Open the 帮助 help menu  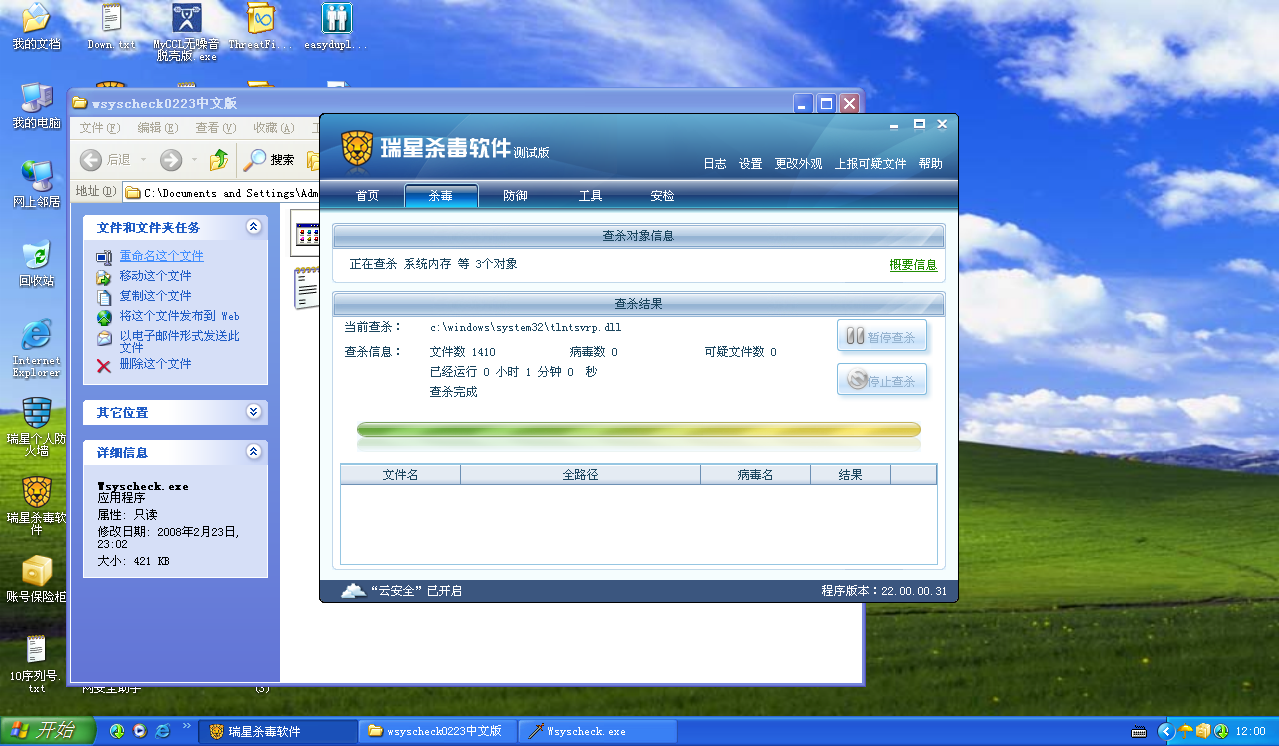[x=930, y=164]
